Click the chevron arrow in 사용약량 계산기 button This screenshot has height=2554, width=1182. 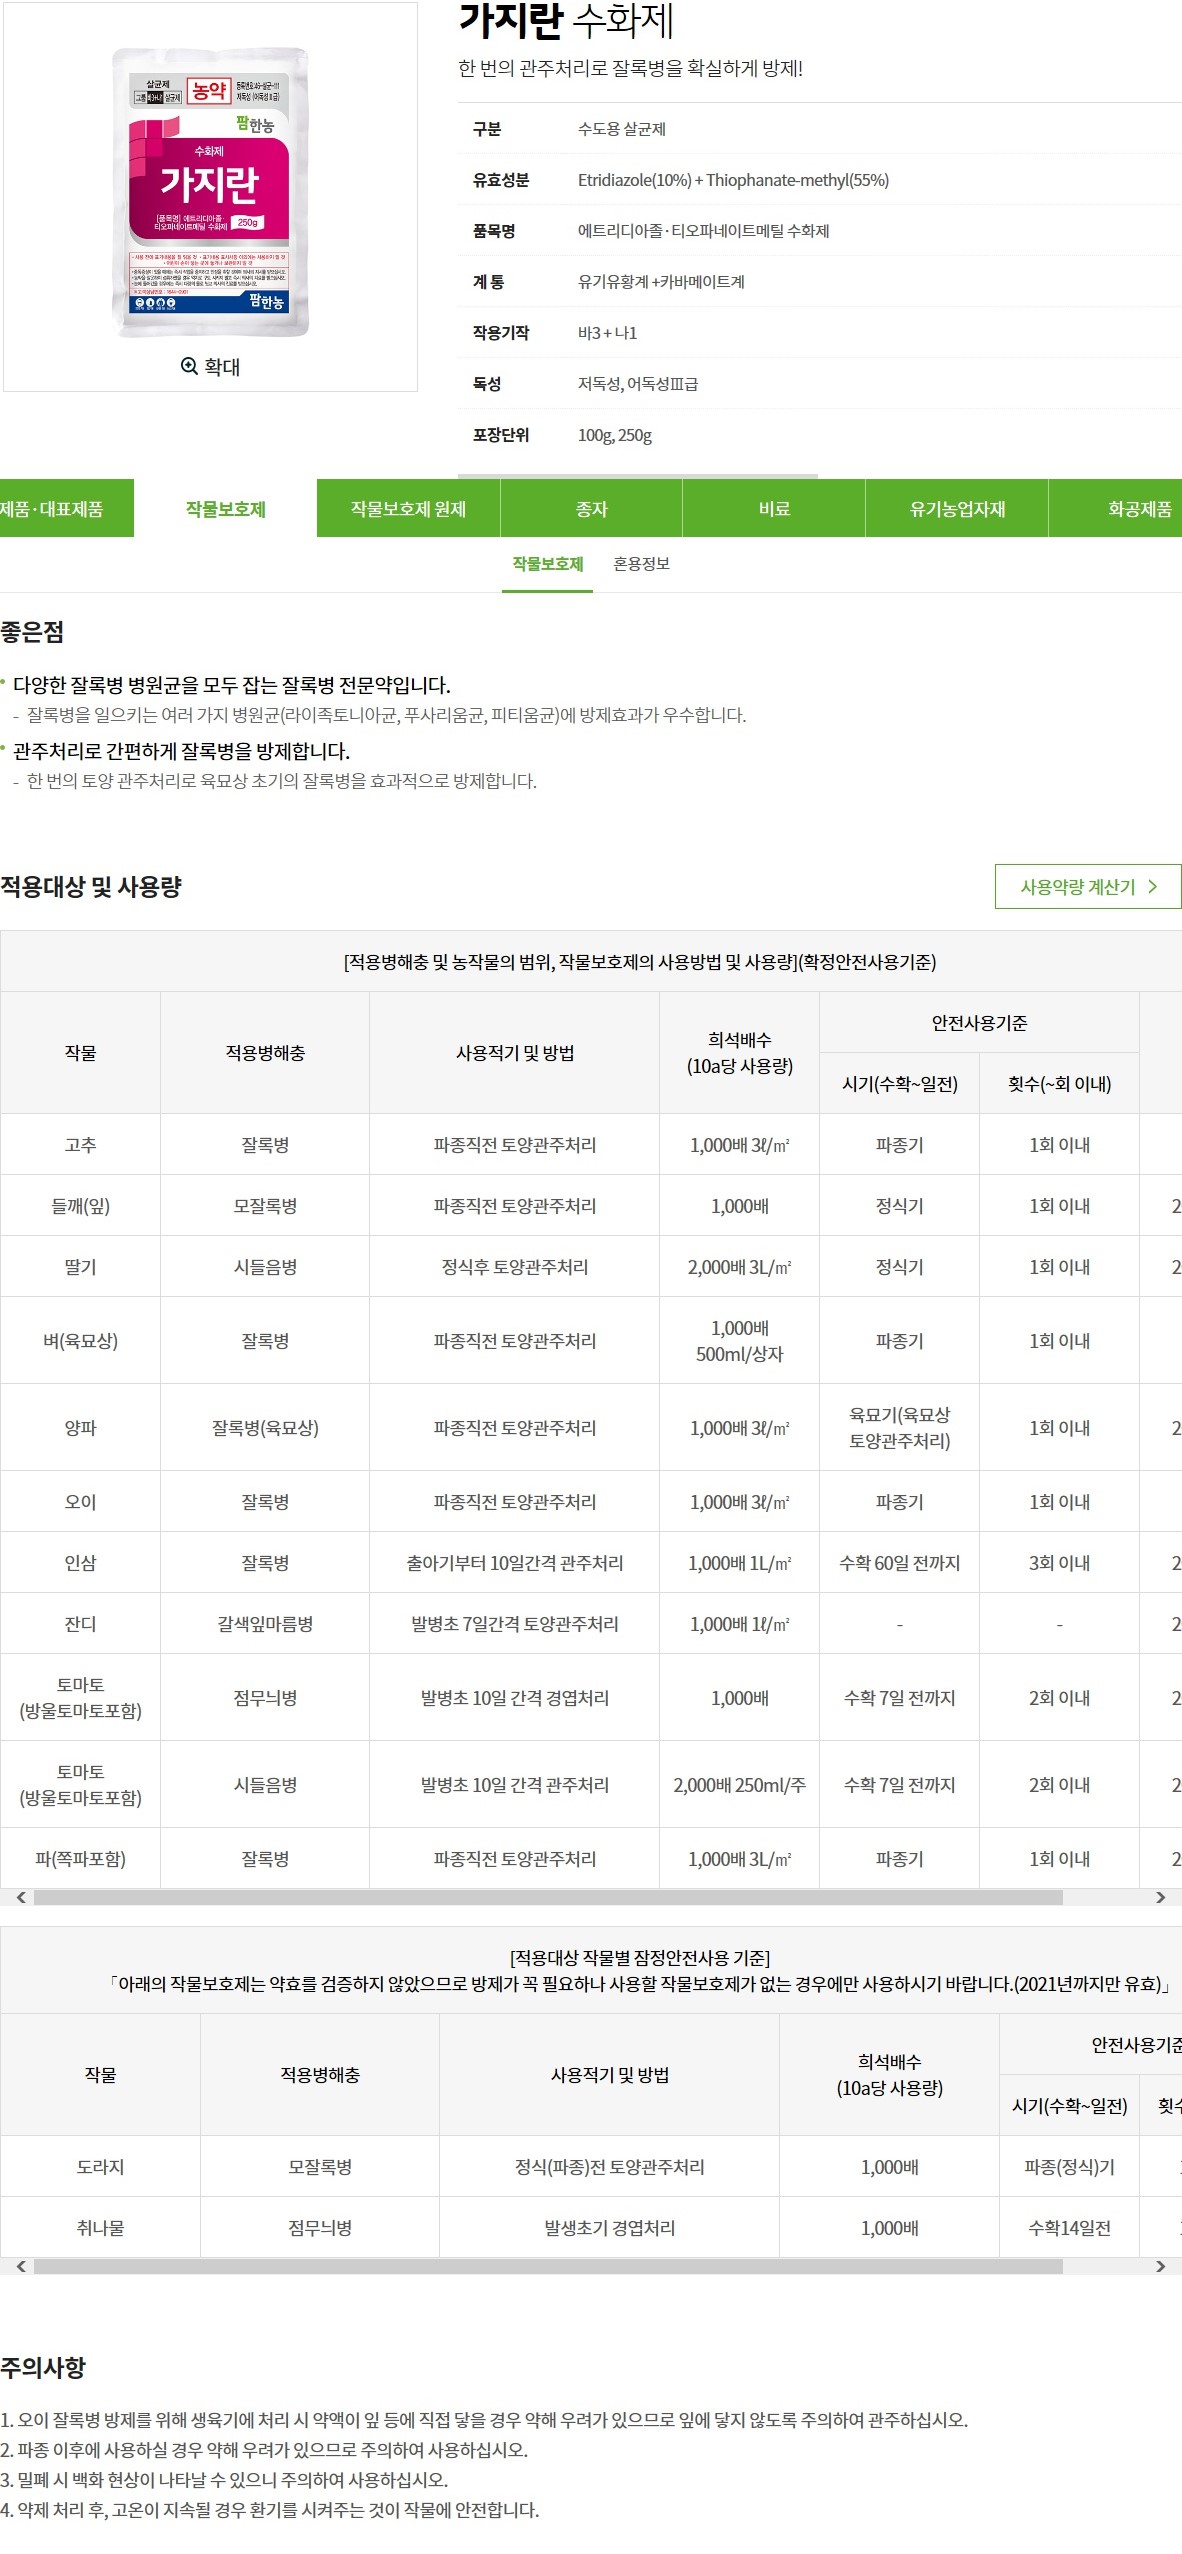1153,887
